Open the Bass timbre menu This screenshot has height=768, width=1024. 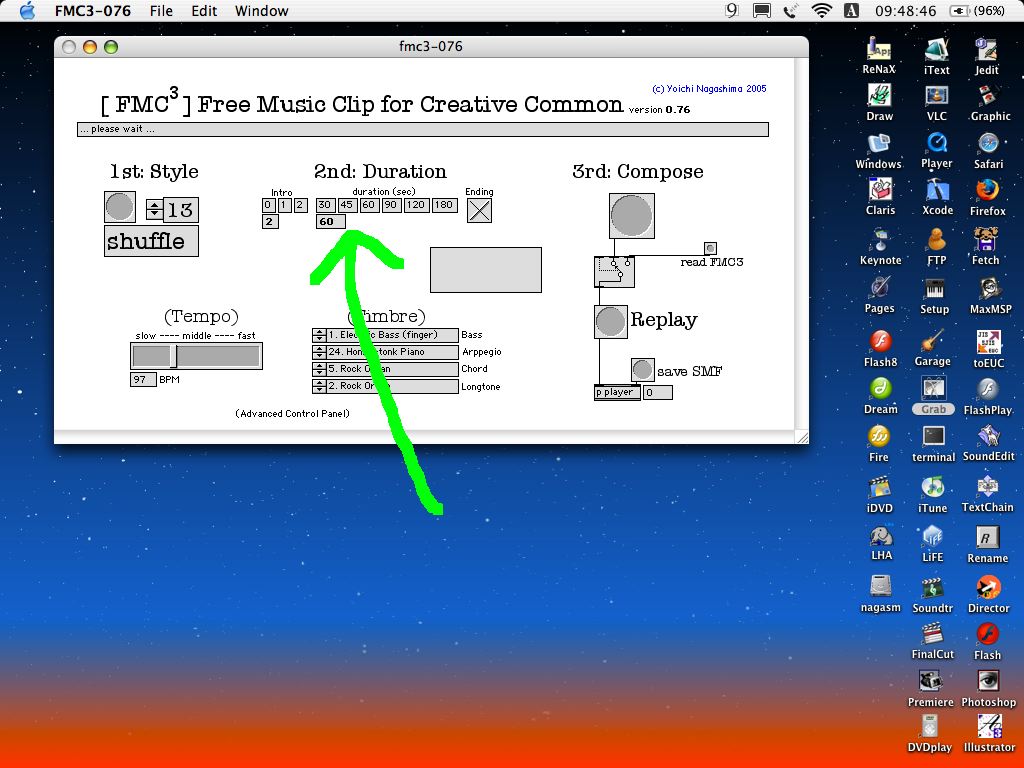coord(392,335)
